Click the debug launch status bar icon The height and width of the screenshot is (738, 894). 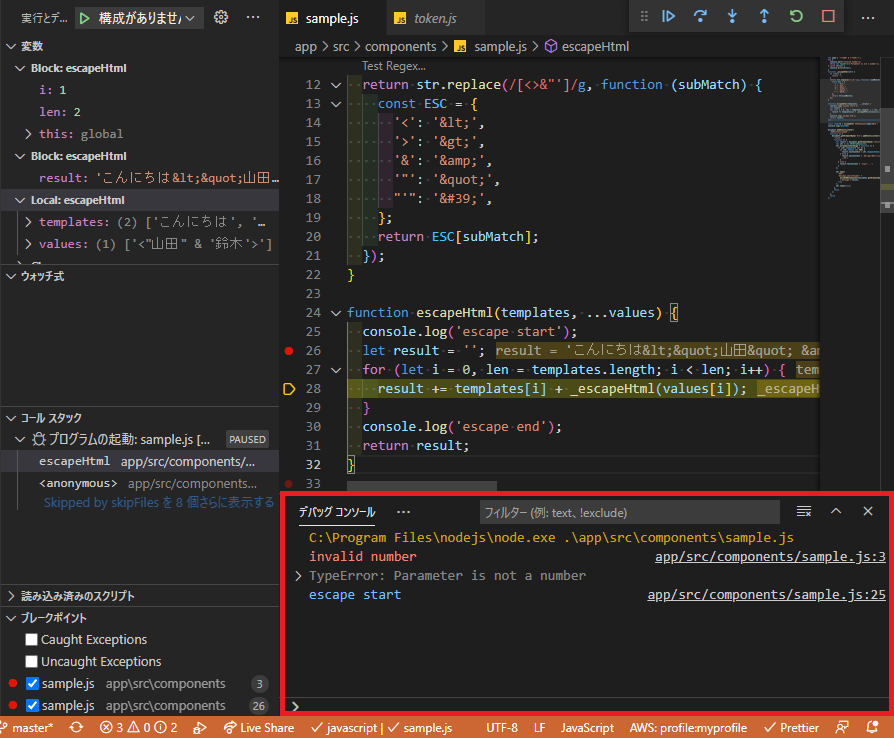(200, 728)
